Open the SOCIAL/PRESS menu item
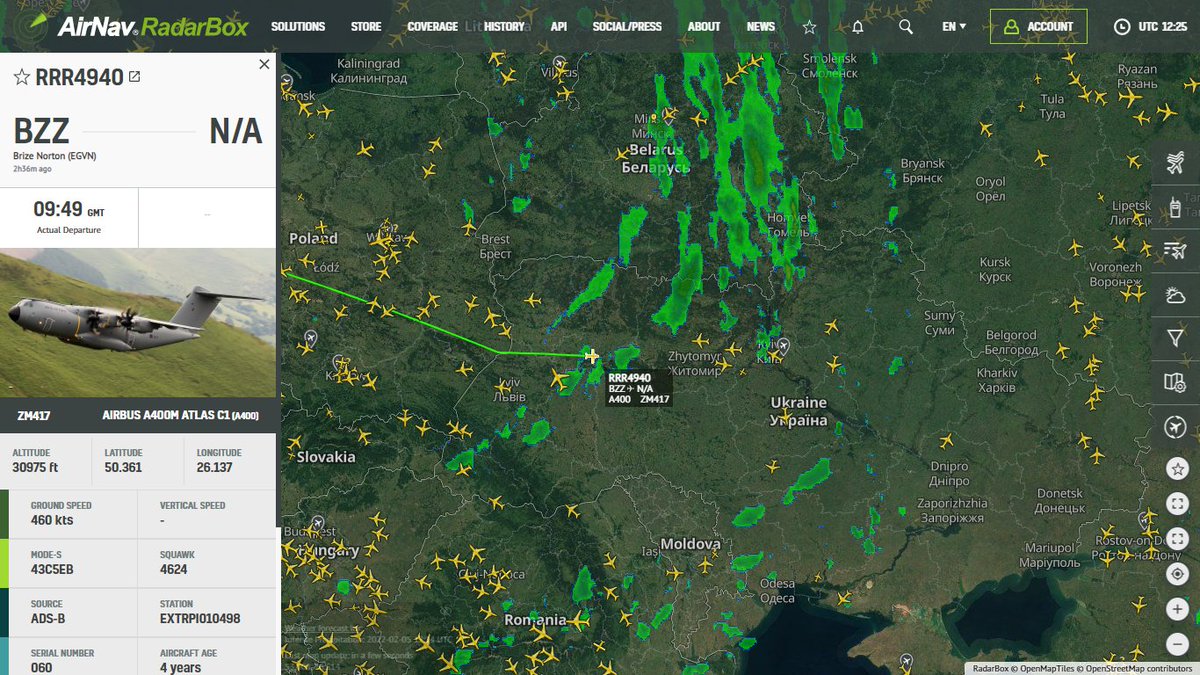This screenshot has width=1200, height=675. click(x=627, y=27)
